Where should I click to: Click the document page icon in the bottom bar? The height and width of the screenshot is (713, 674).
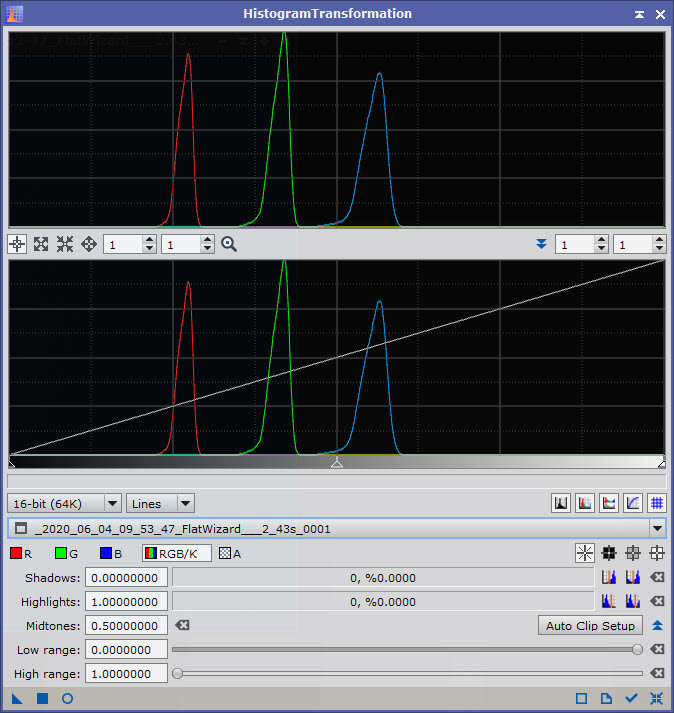tap(606, 698)
